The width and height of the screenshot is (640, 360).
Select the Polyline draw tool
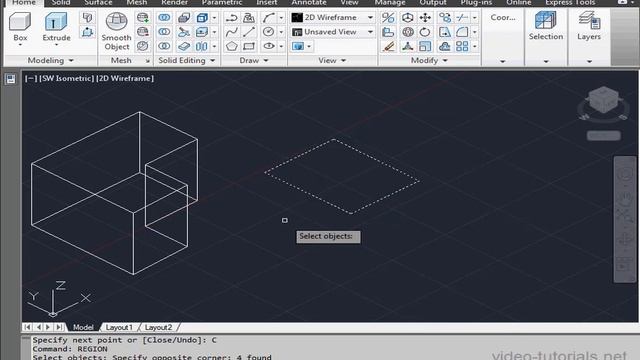click(x=232, y=18)
